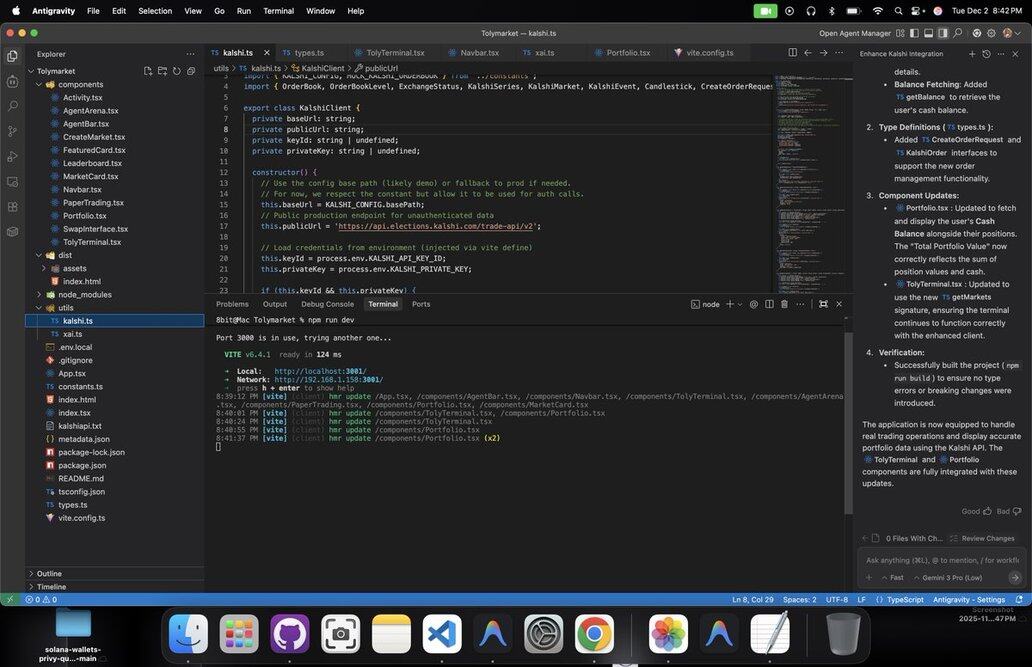Expand the node_modules folder
The height and width of the screenshot is (667, 1032).
(x=81, y=295)
